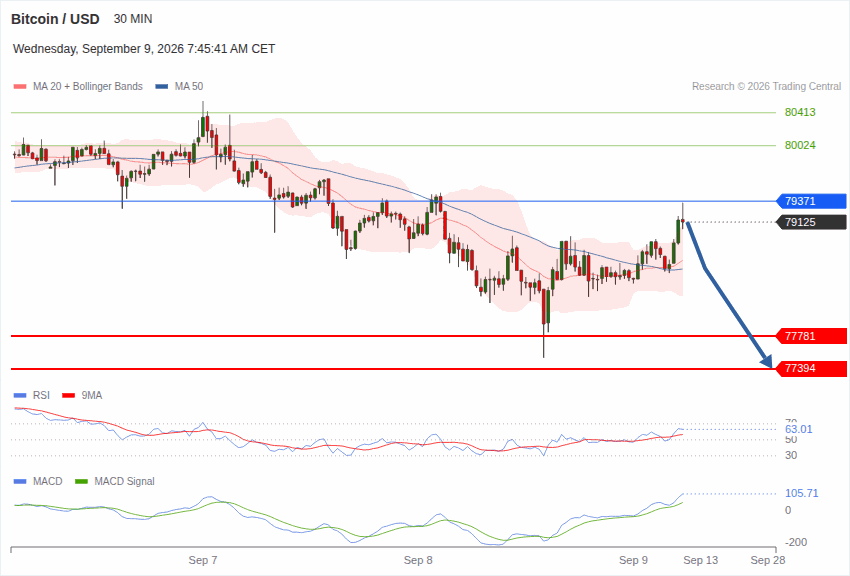Select the 79371 pivot price tag
Image resolution: width=850 pixels, height=576 pixels.
[812, 201]
